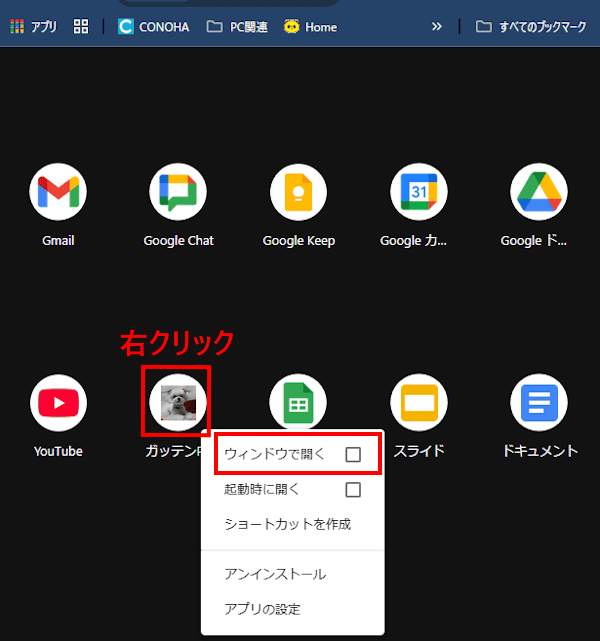Click the Google Keep label text

pyautogui.click(x=298, y=240)
